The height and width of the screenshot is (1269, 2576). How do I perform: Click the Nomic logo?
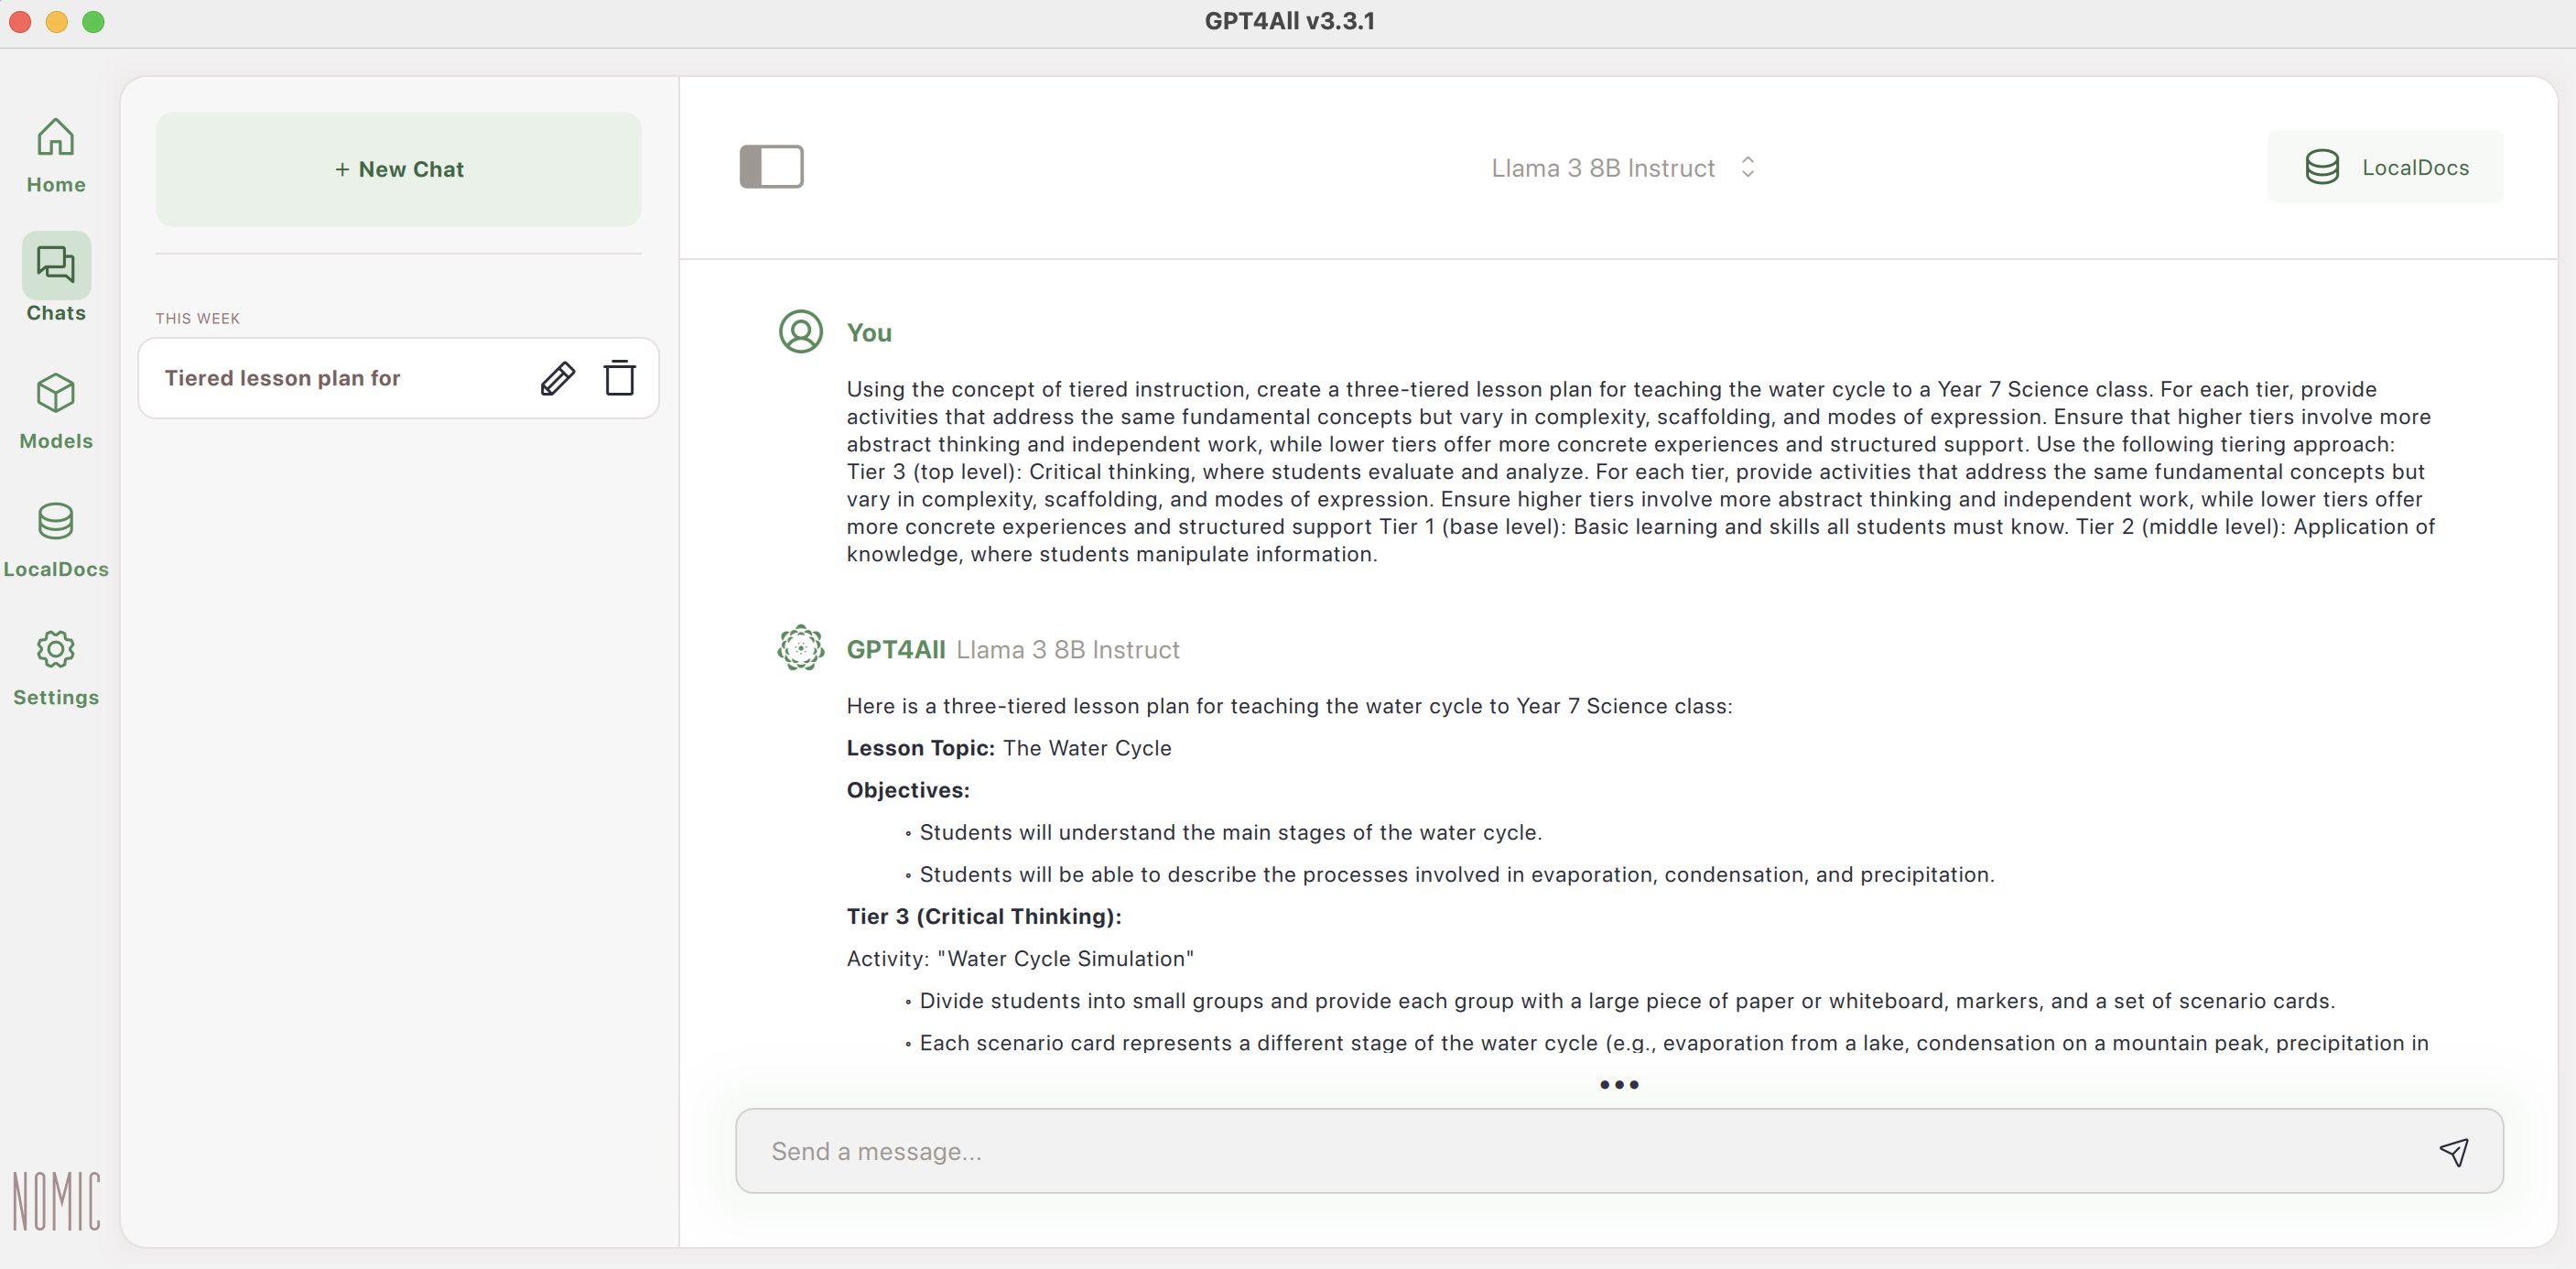[56, 1200]
